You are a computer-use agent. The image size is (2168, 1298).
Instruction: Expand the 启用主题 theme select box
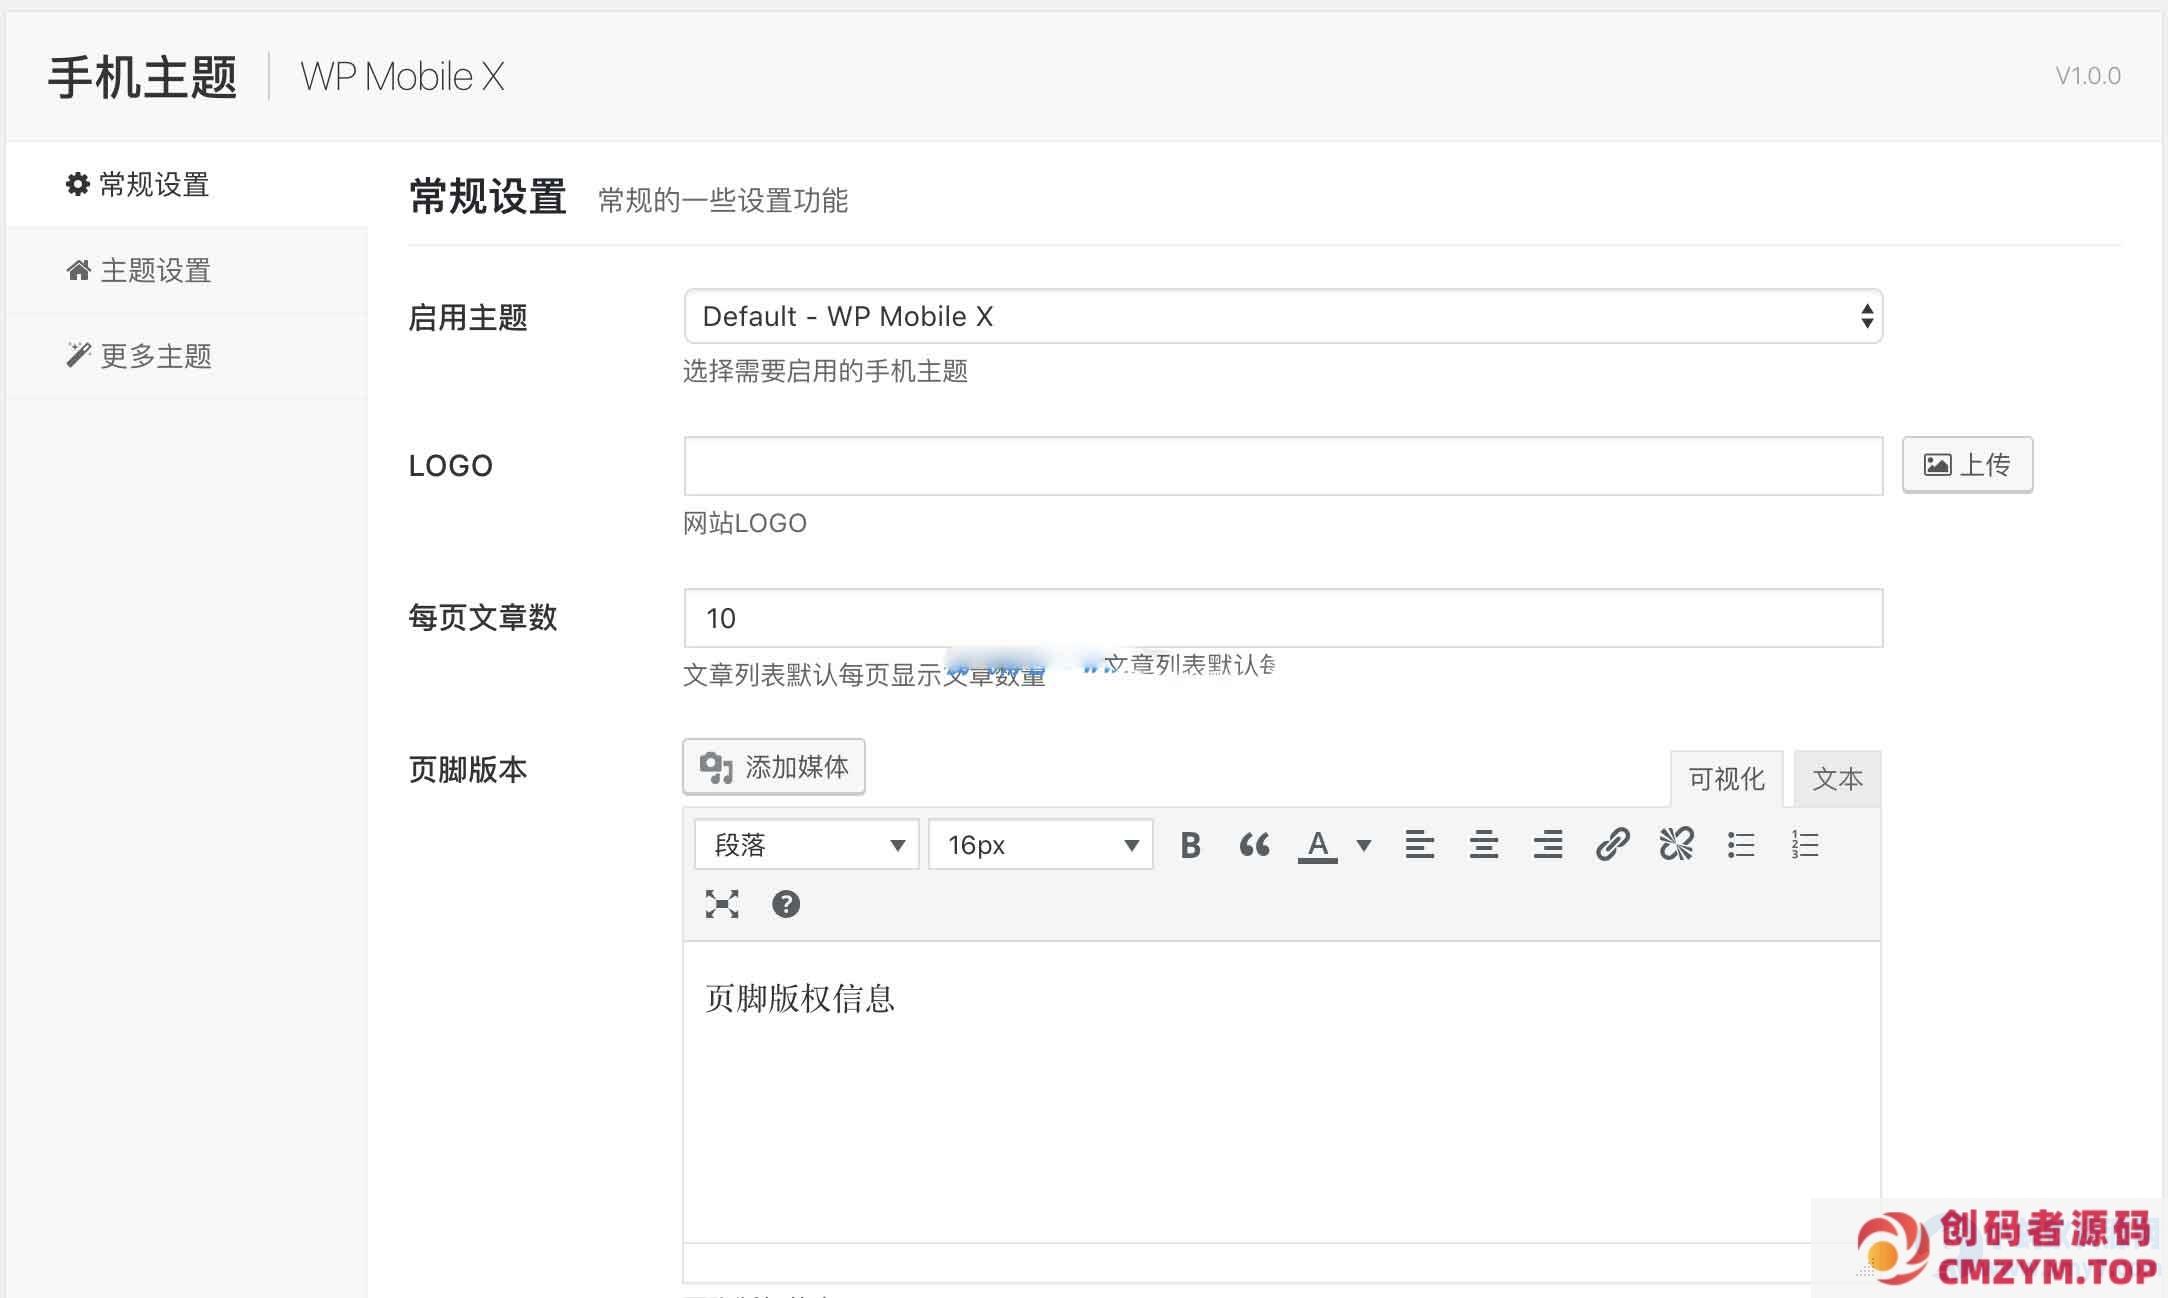[1282, 317]
